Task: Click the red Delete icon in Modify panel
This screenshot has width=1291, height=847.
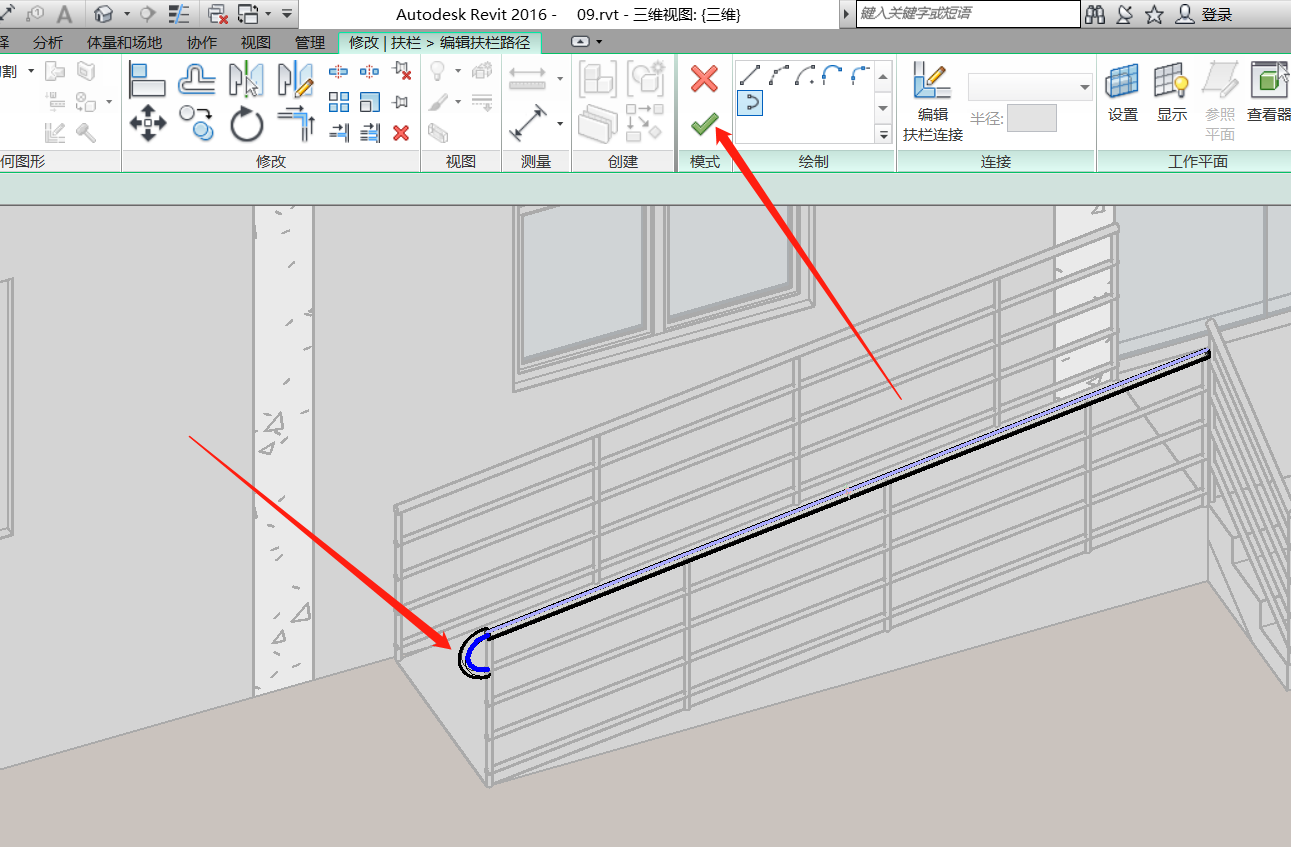Action: (401, 132)
